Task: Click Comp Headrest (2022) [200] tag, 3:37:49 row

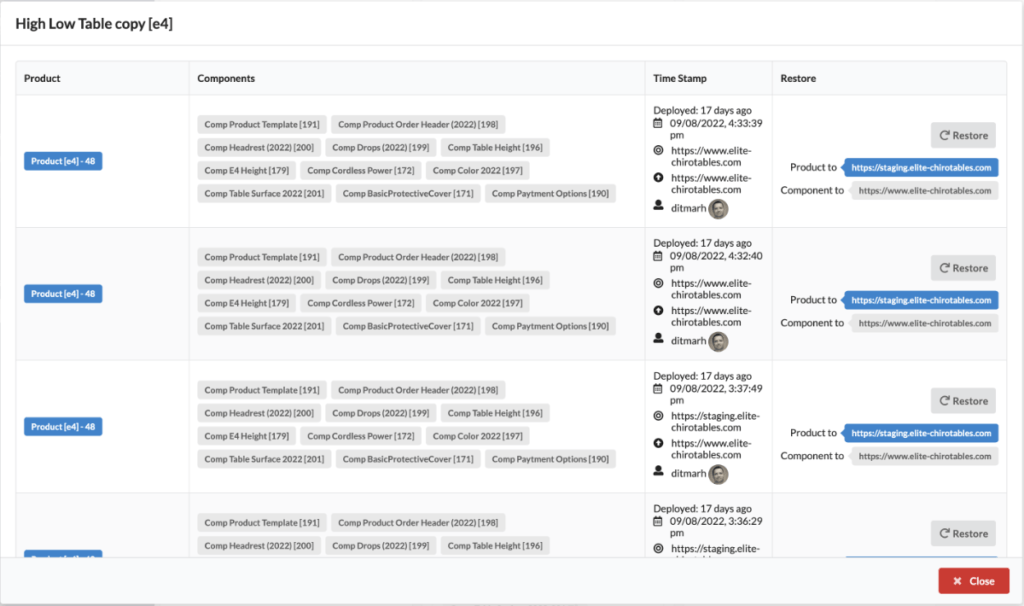Action: [x=259, y=413]
